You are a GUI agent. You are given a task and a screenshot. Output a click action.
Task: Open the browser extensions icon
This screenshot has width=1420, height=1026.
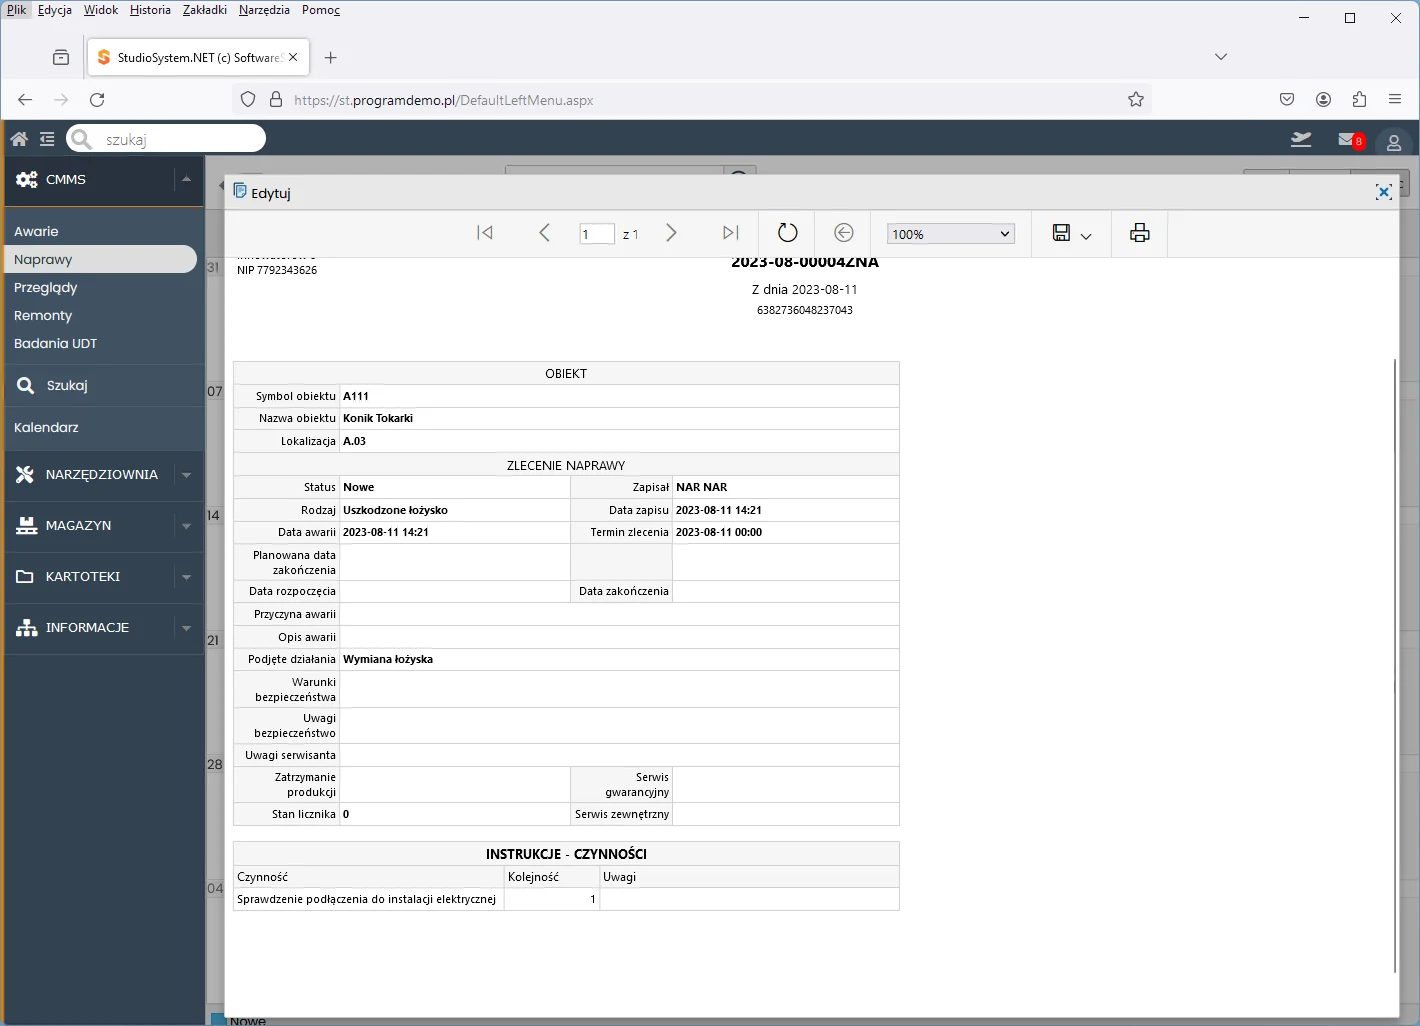coord(1359,100)
